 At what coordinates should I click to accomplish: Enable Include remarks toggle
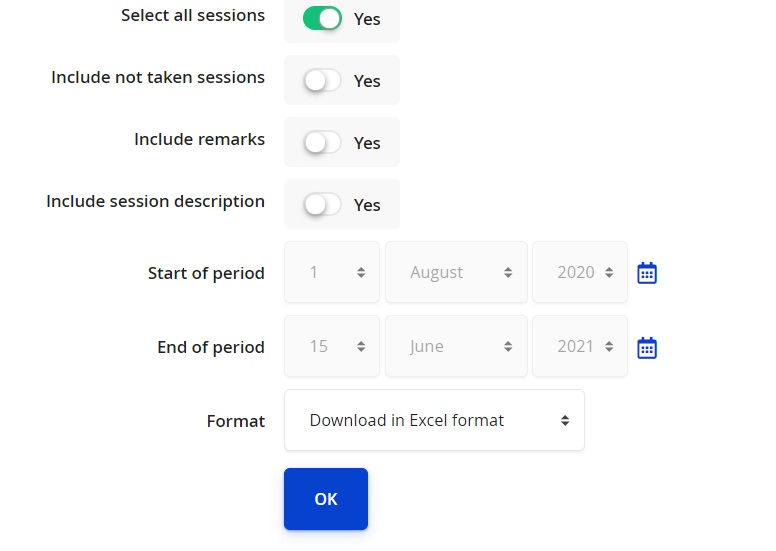[x=322, y=142]
